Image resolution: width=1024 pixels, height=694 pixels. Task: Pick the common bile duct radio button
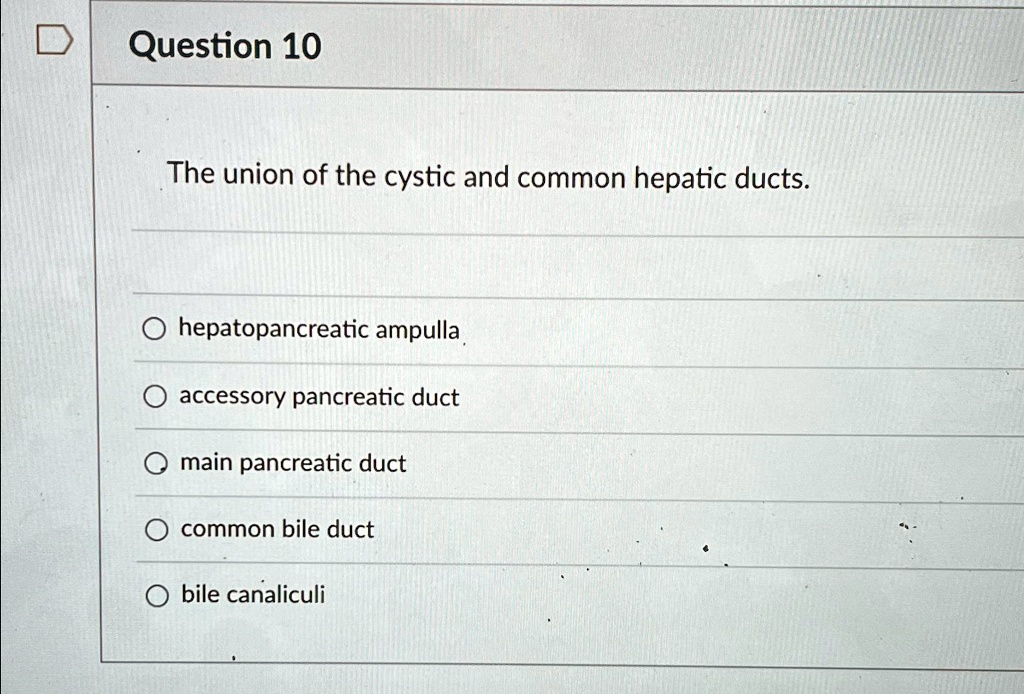(154, 531)
